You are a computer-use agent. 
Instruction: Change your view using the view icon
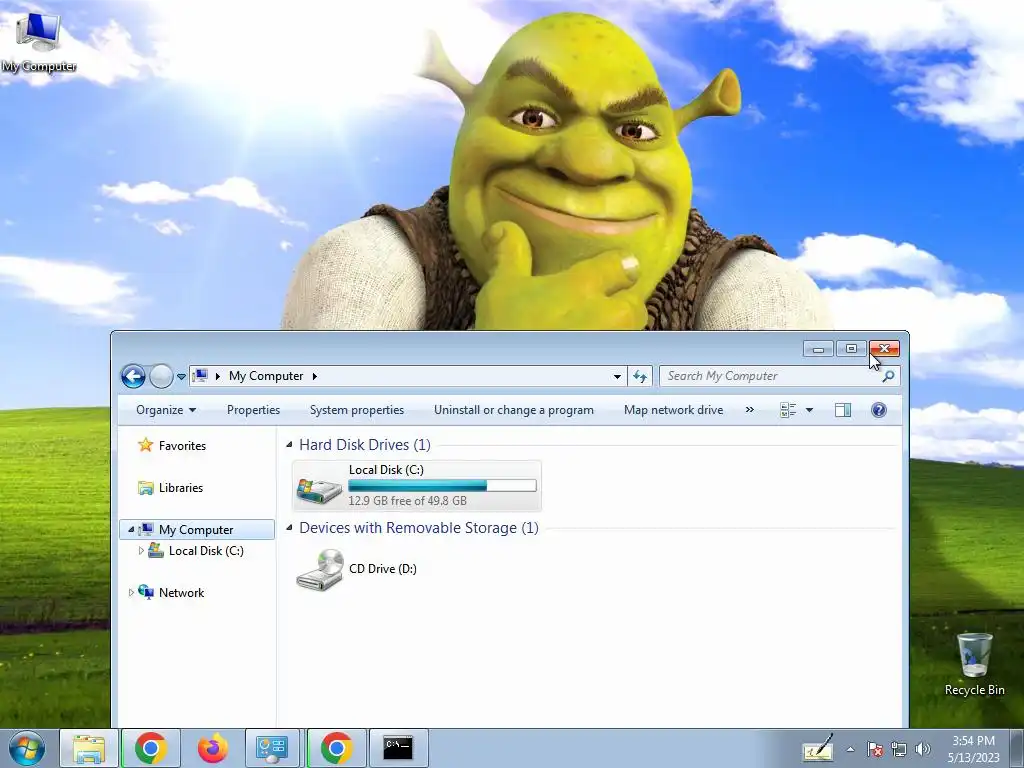[788, 410]
